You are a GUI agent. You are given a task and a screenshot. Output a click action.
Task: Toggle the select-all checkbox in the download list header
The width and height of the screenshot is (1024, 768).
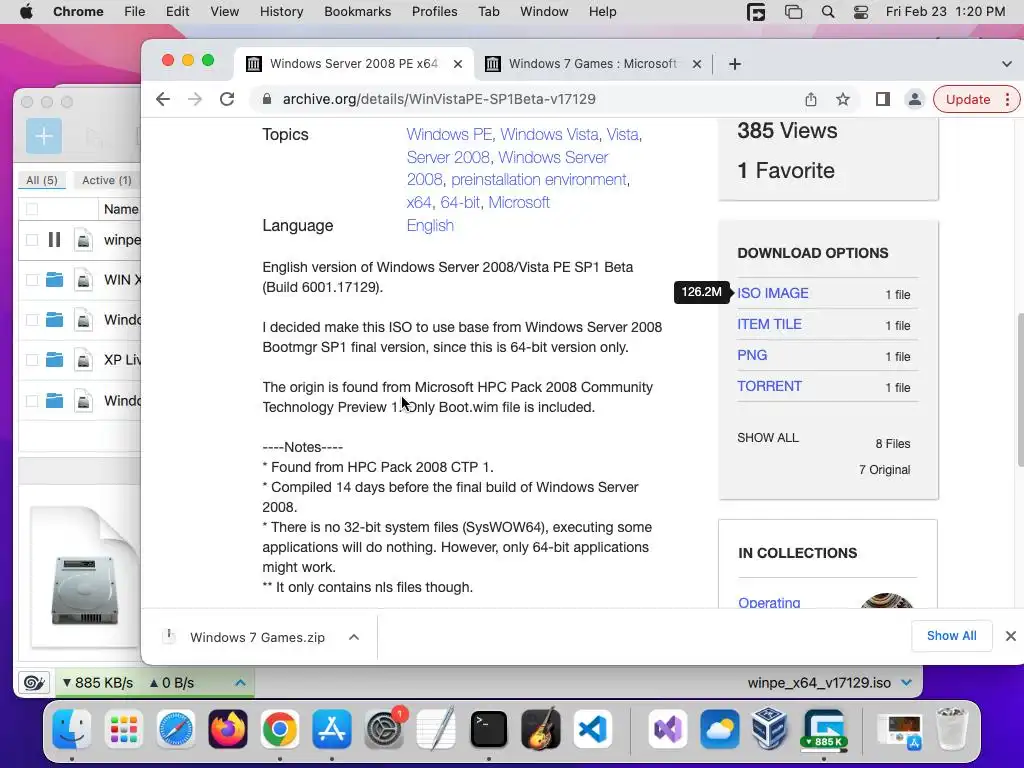pyautogui.click(x=31, y=209)
